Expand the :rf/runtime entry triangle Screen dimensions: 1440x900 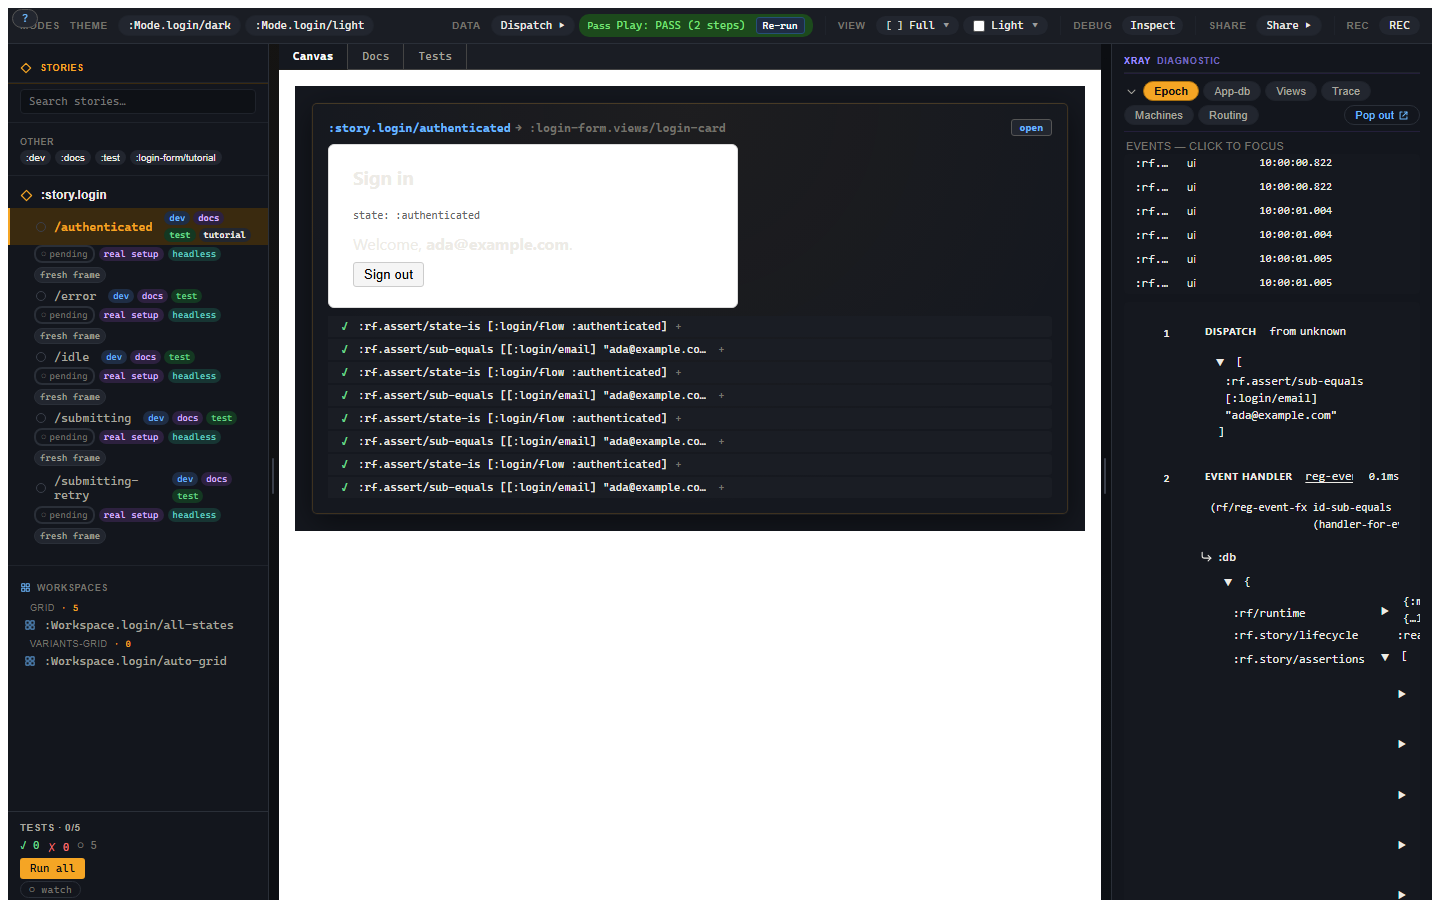pyautogui.click(x=1385, y=611)
